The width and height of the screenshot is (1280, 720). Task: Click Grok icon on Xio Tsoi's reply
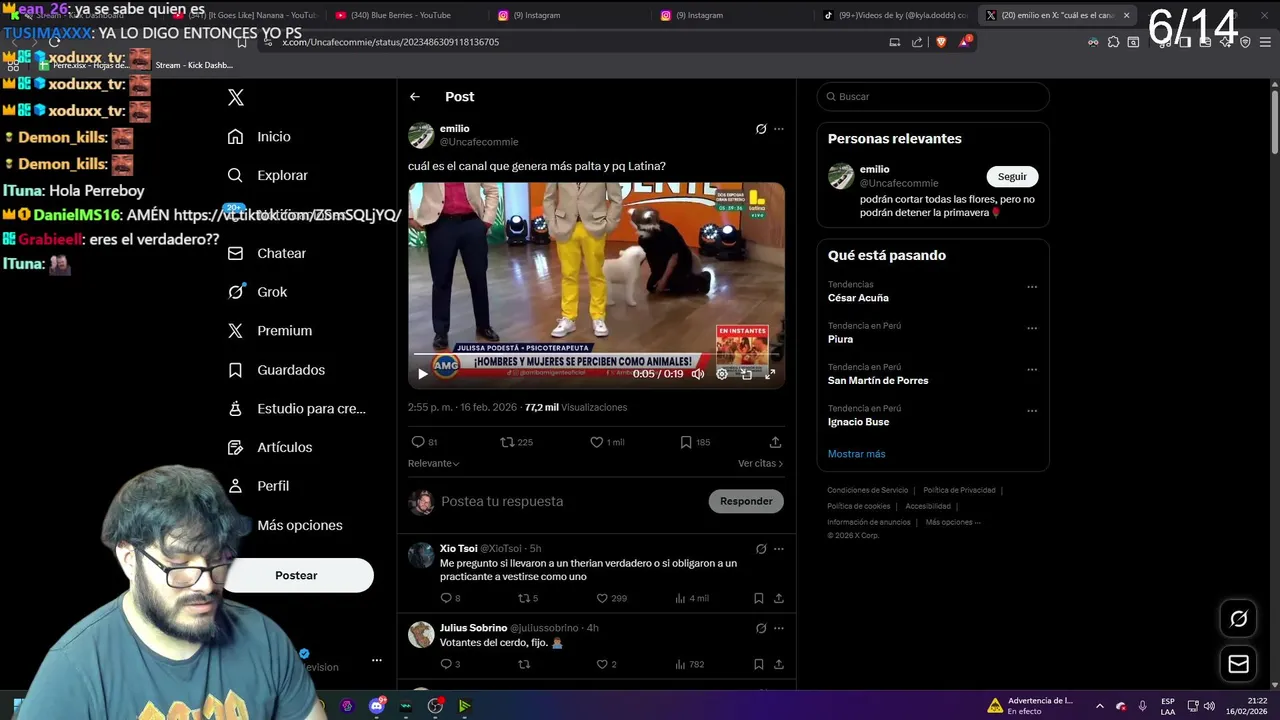761,549
